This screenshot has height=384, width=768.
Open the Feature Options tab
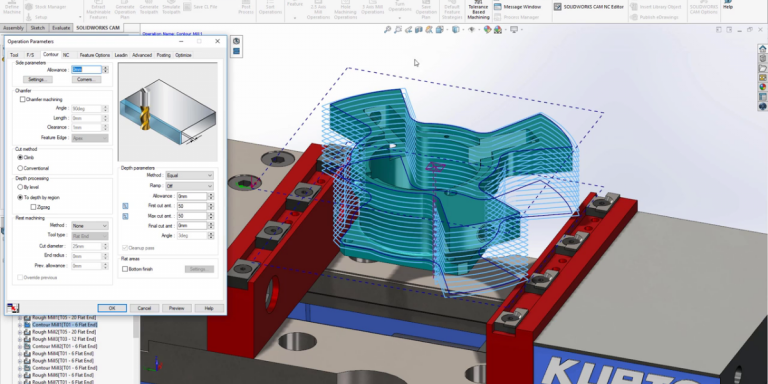tap(95, 55)
